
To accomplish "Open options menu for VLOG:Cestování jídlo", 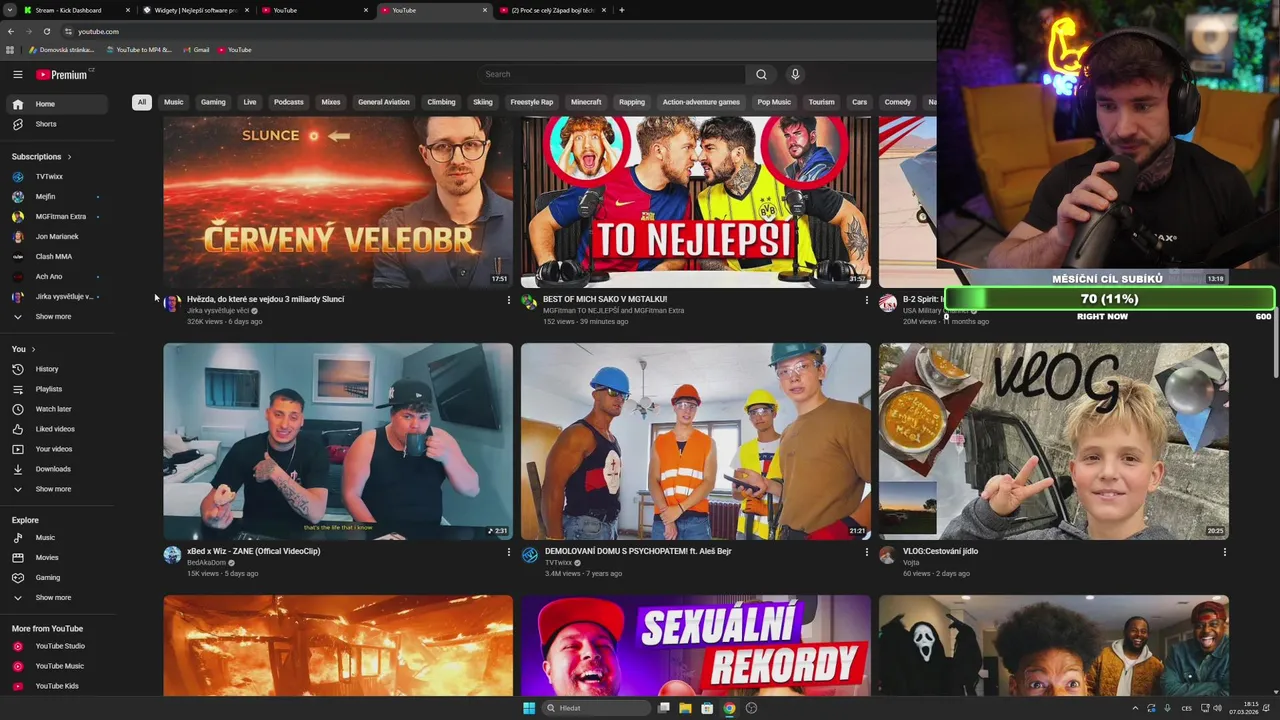I will coord(1224,552).
